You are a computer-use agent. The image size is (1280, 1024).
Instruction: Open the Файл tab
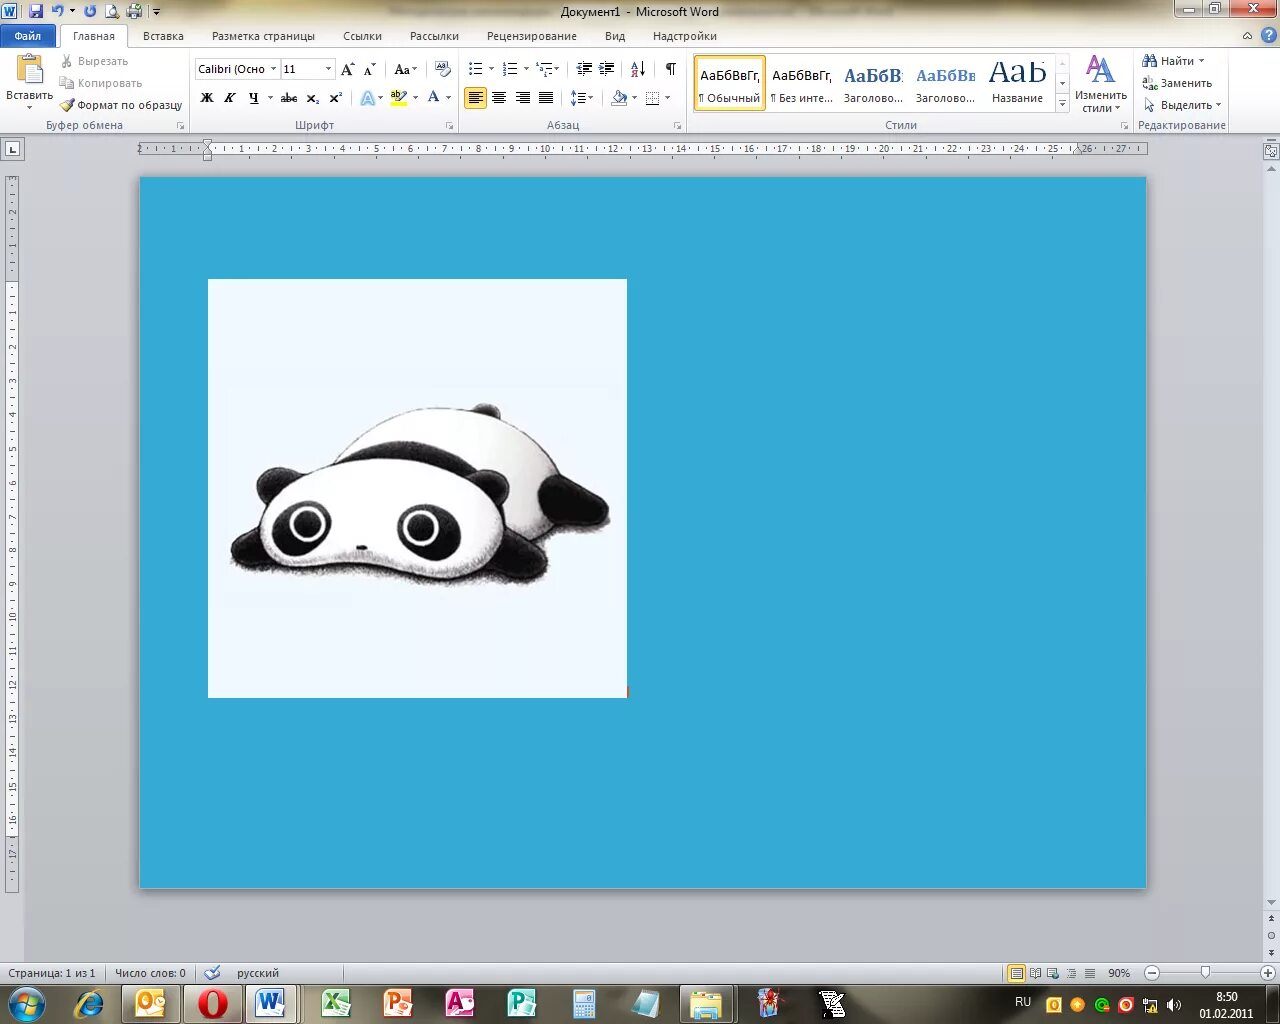pos(28,36)
